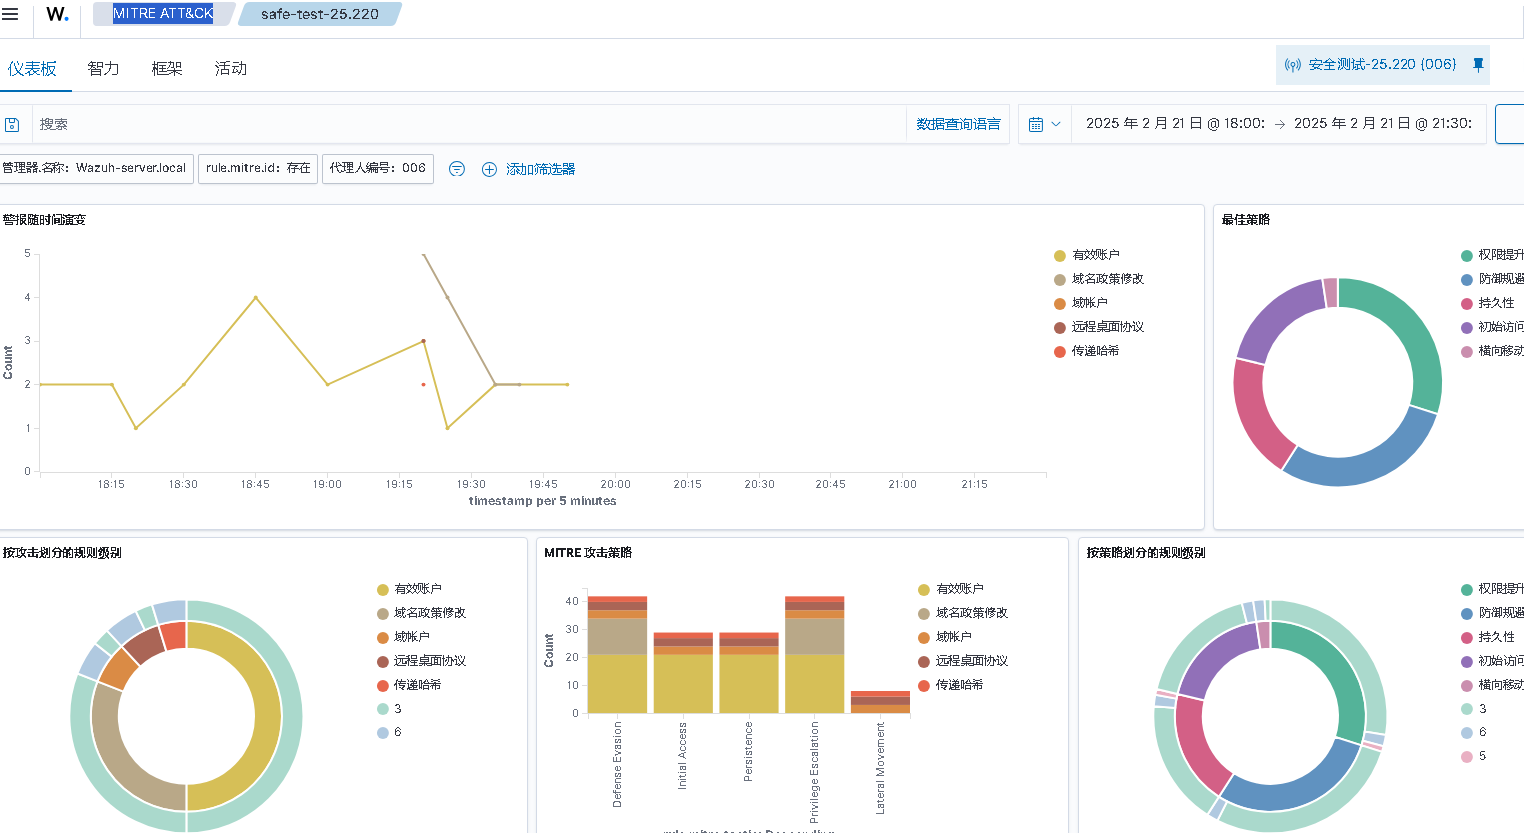Toggle level 5 legend in 按策略划分的规则级别 panel

click(x=1482, y=756)
